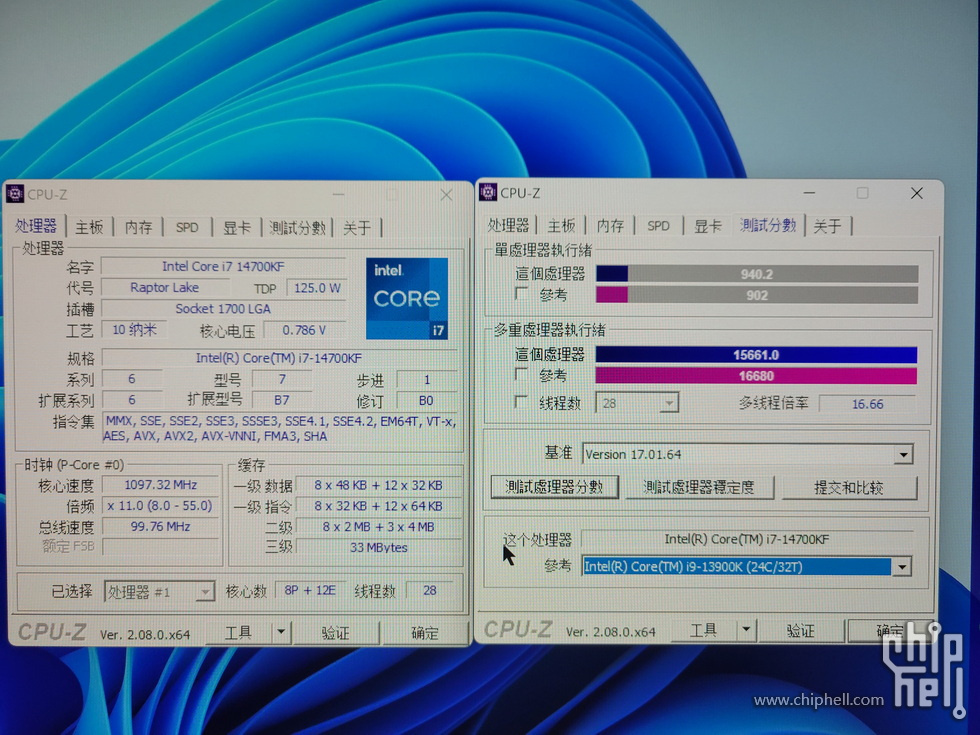Click the instruction set list MMX, SSE
Viewport: 980px width, 735px height.
(279, 429)
